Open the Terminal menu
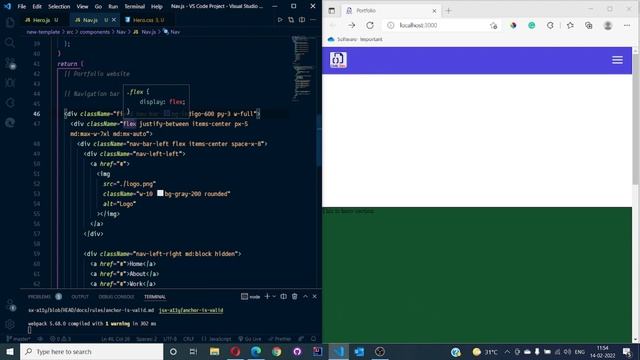Screen dimensions: 640x360 click(x=134, y=7)
